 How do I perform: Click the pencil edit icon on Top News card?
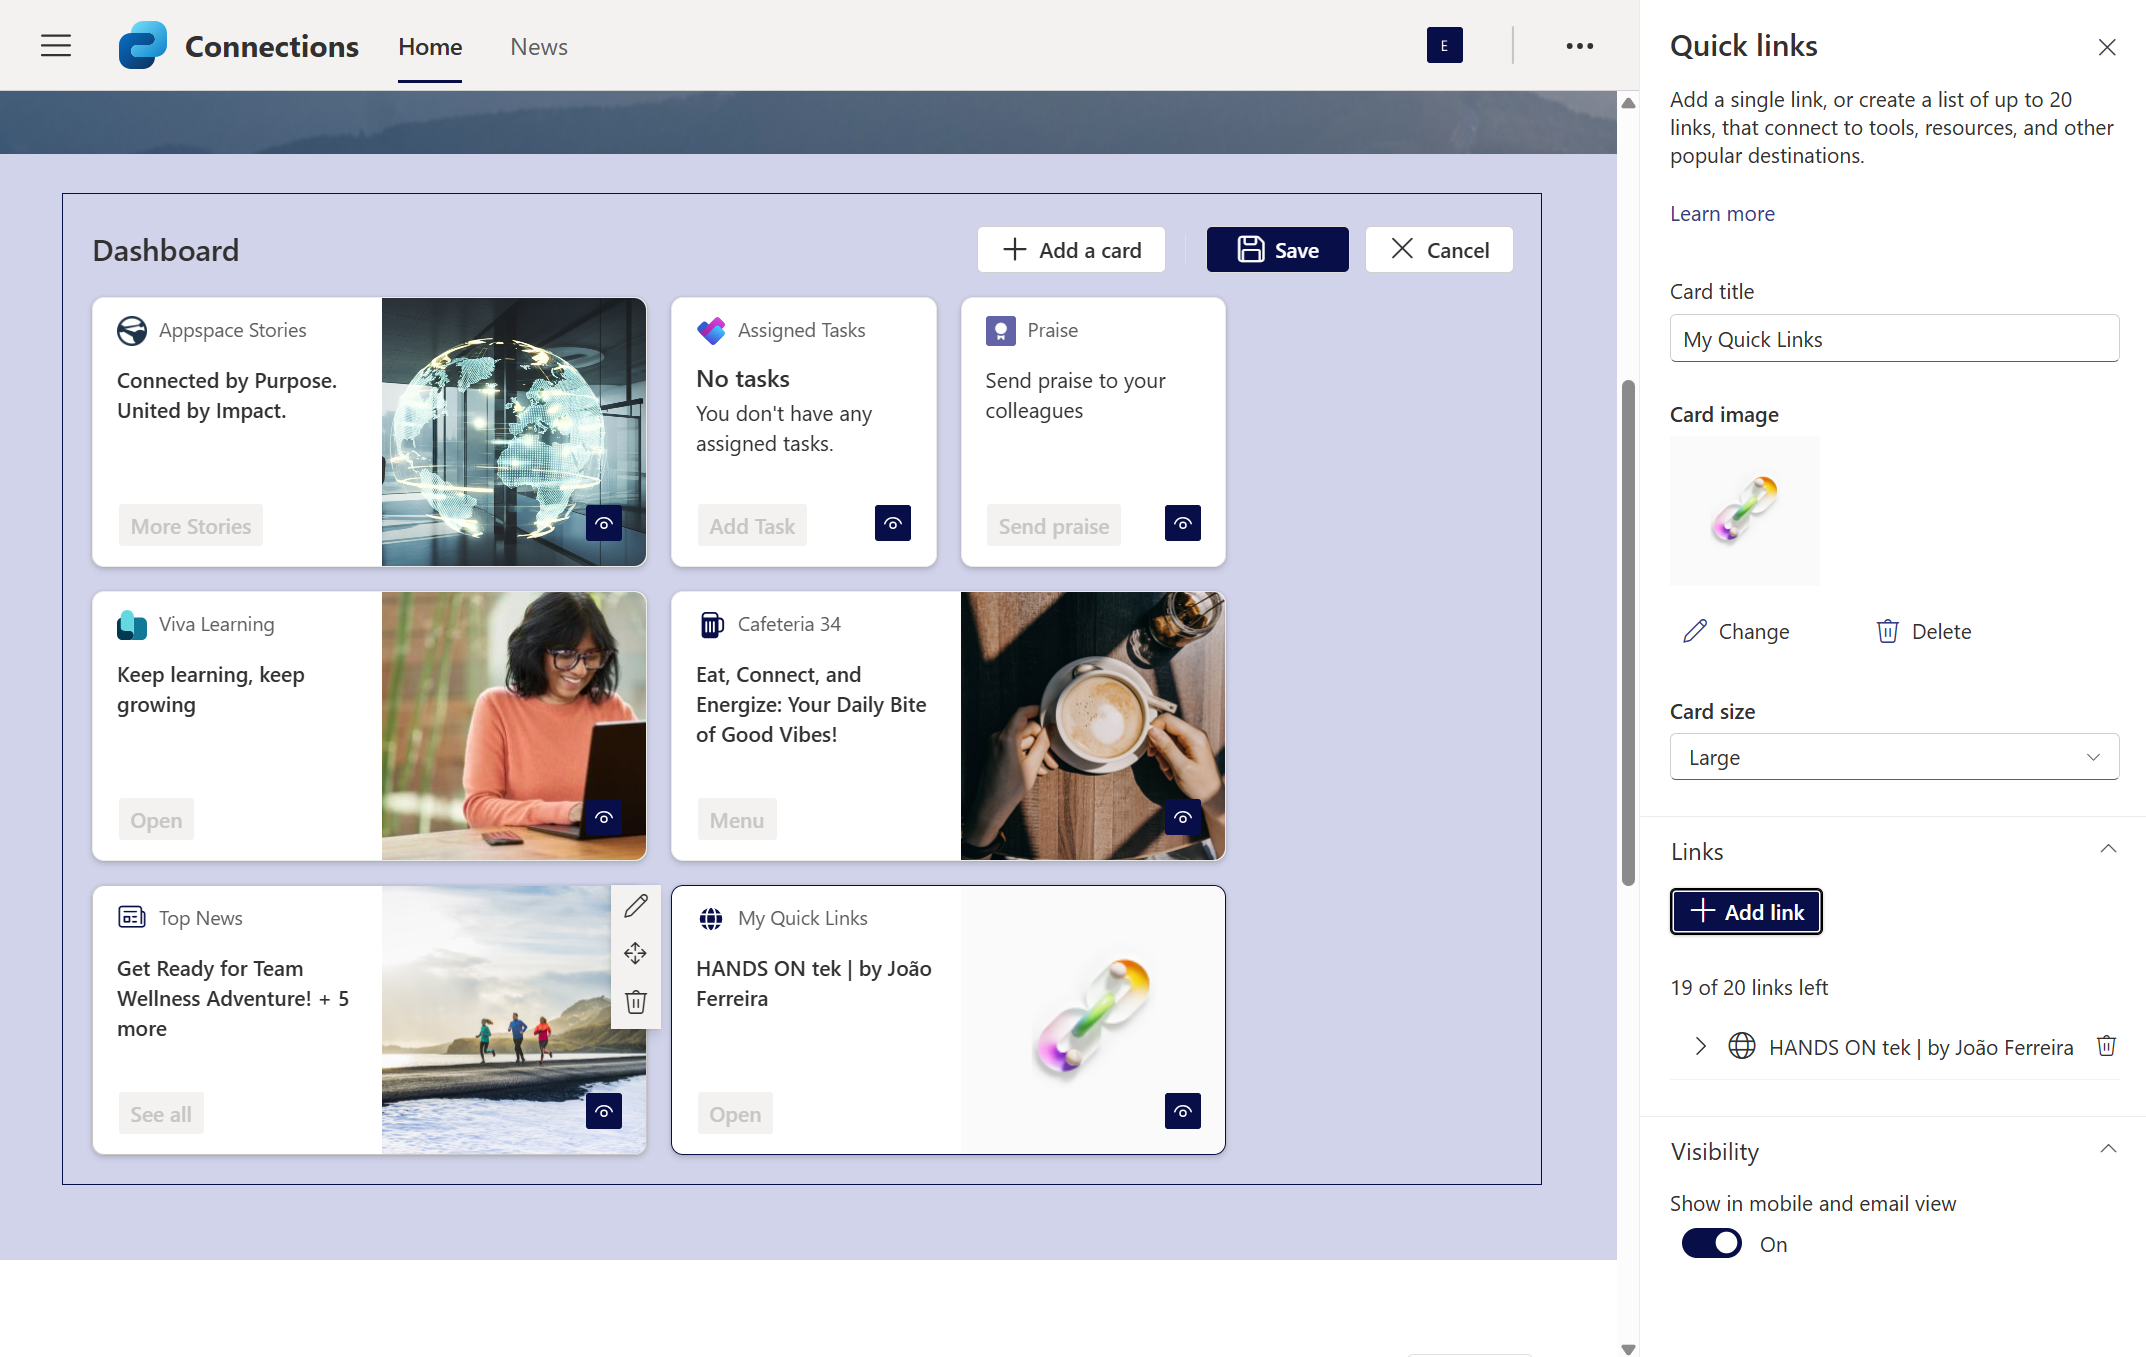pyautogui.click(x=636, y=906)
